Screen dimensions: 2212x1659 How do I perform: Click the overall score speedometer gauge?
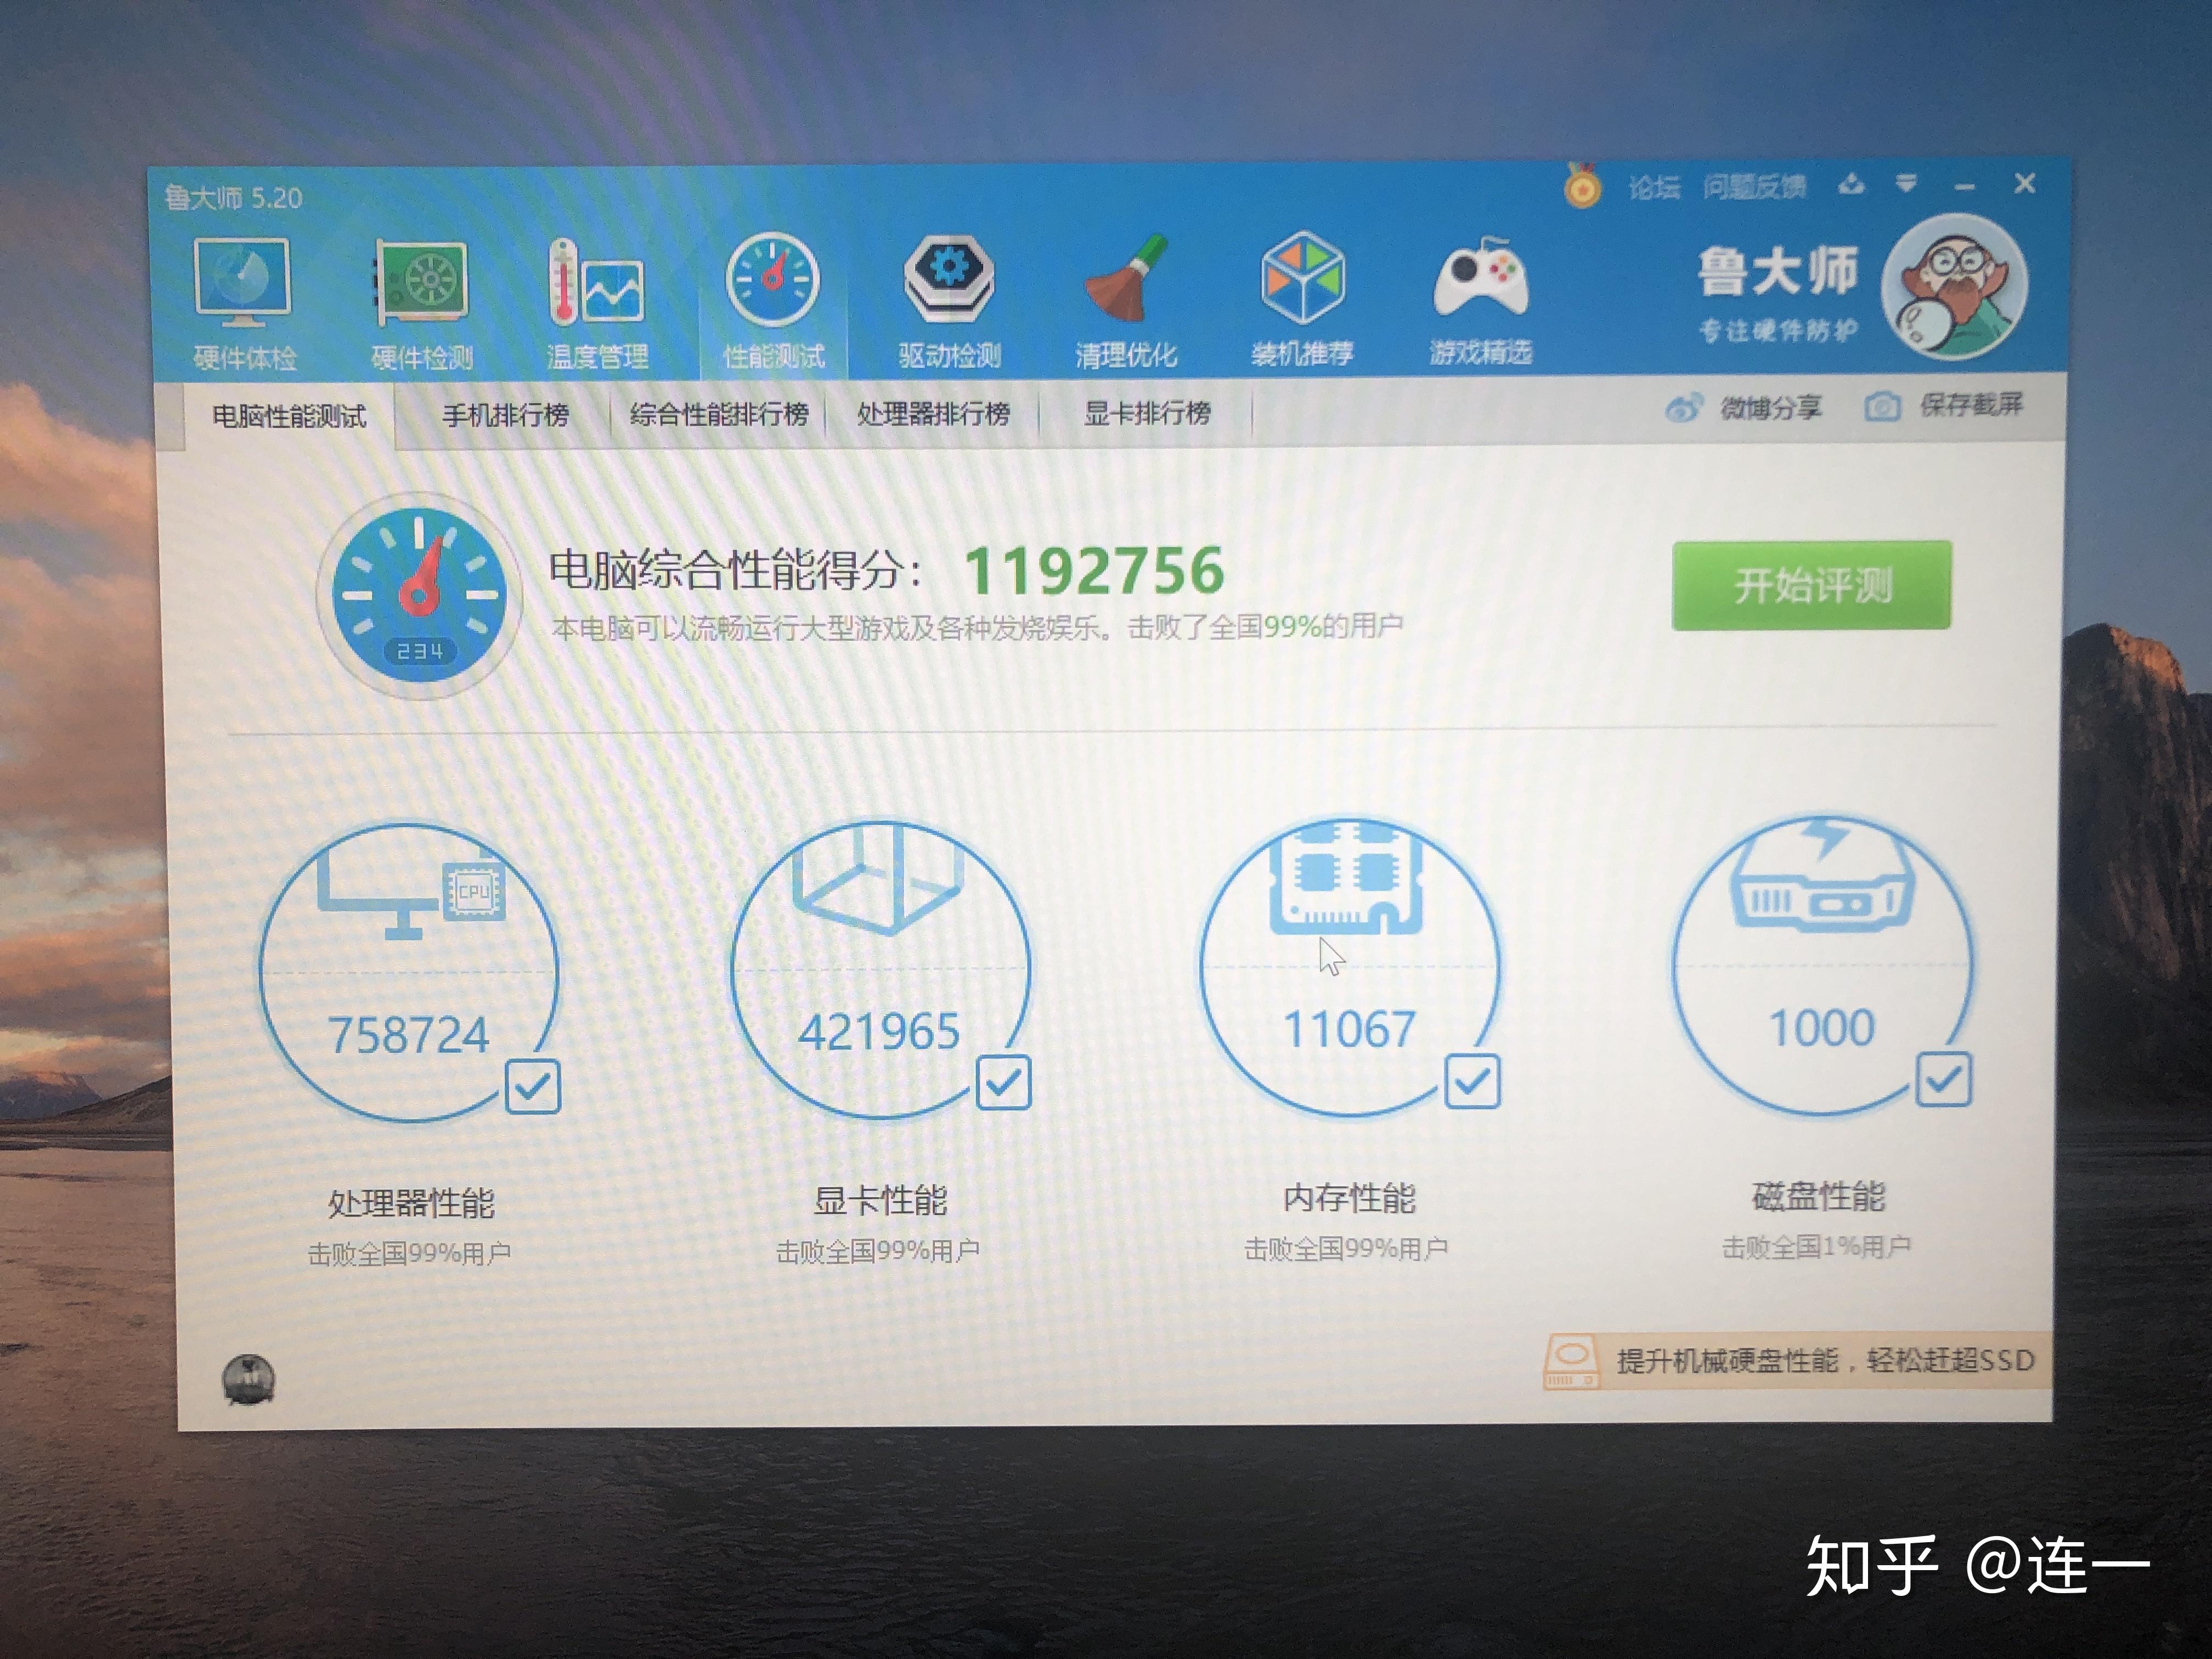(420, 595)
